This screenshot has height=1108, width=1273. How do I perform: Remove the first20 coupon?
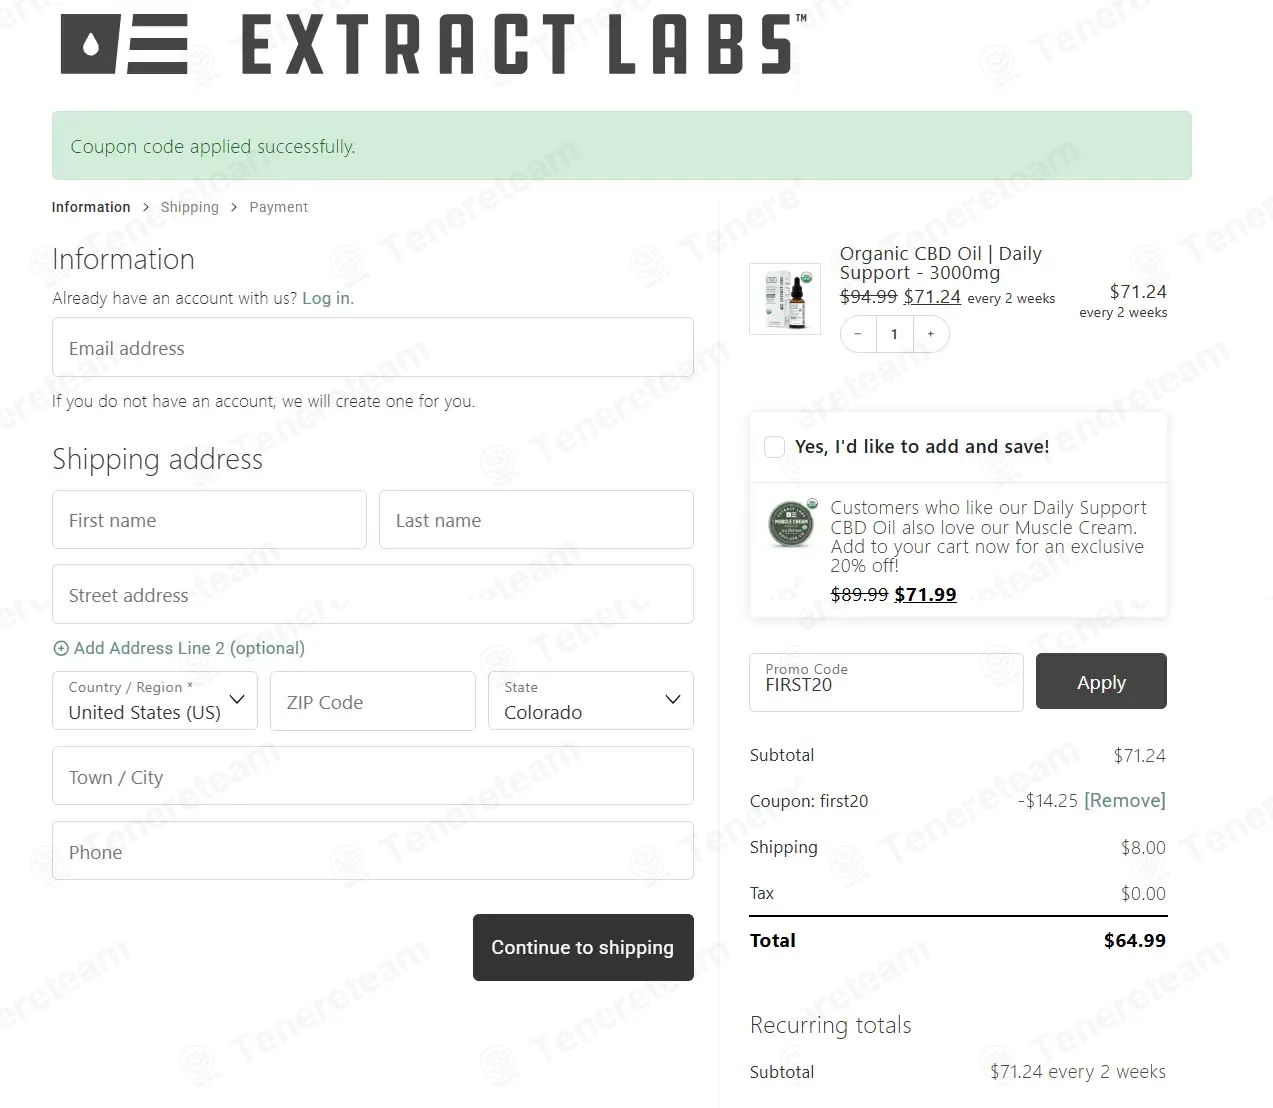pos(1125,800)
